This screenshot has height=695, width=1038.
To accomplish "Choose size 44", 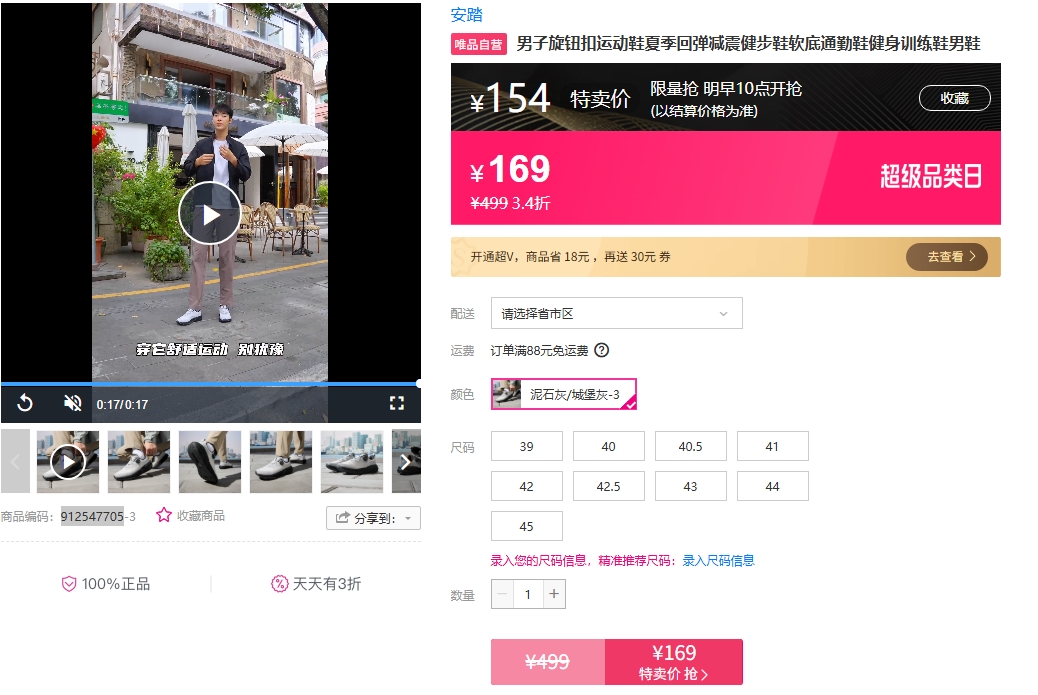I will click(x=773, y=486).
